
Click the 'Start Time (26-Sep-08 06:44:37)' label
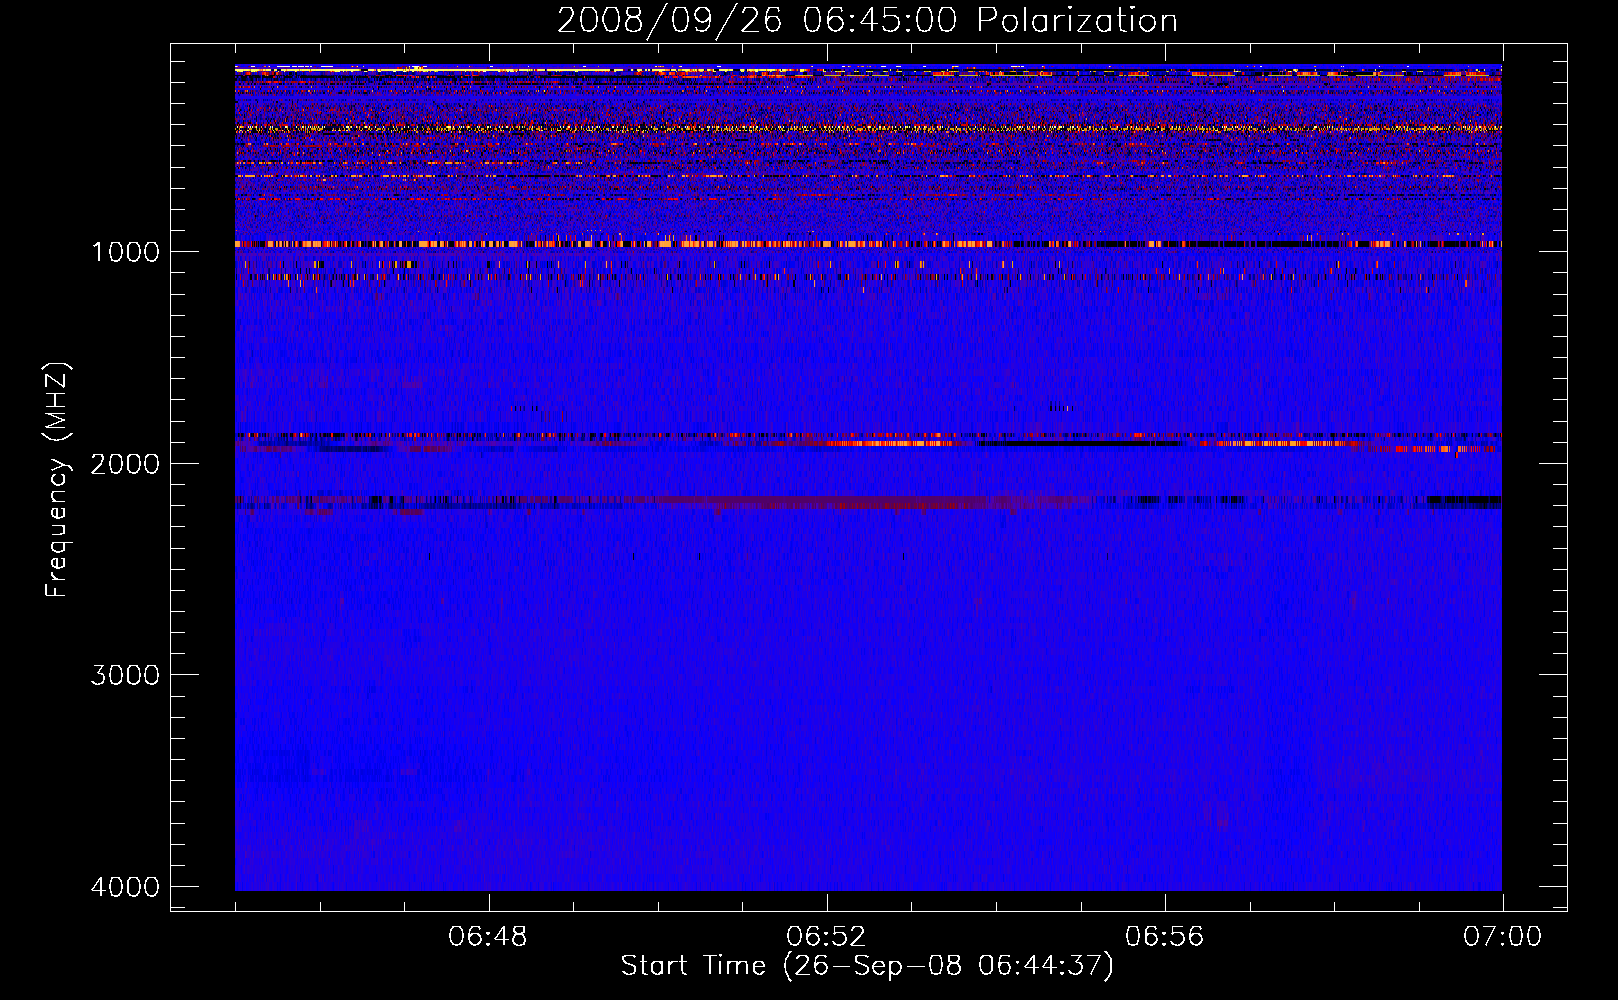867,966
